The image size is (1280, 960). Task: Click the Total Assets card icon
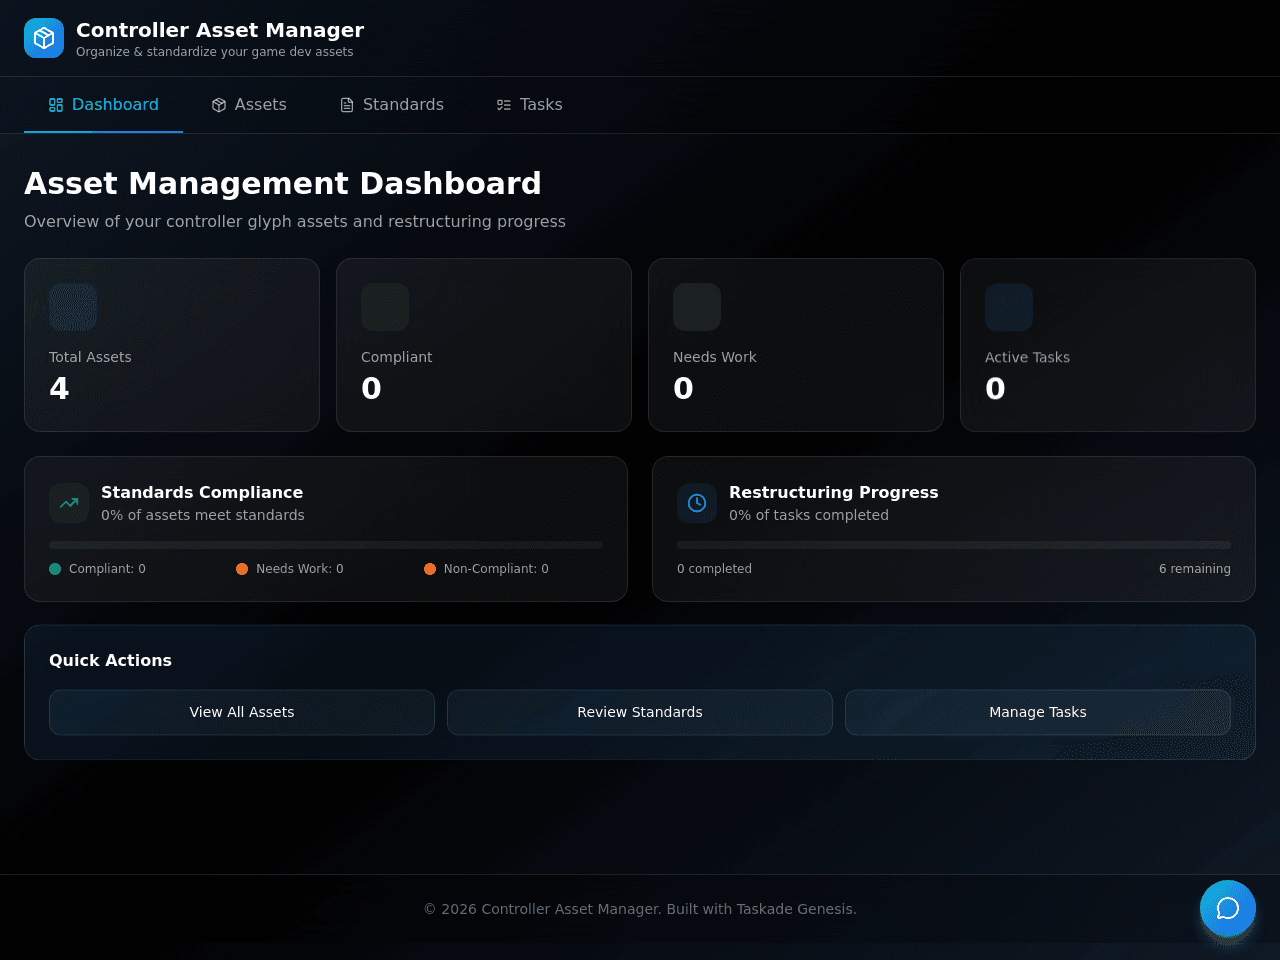point(73,307)
